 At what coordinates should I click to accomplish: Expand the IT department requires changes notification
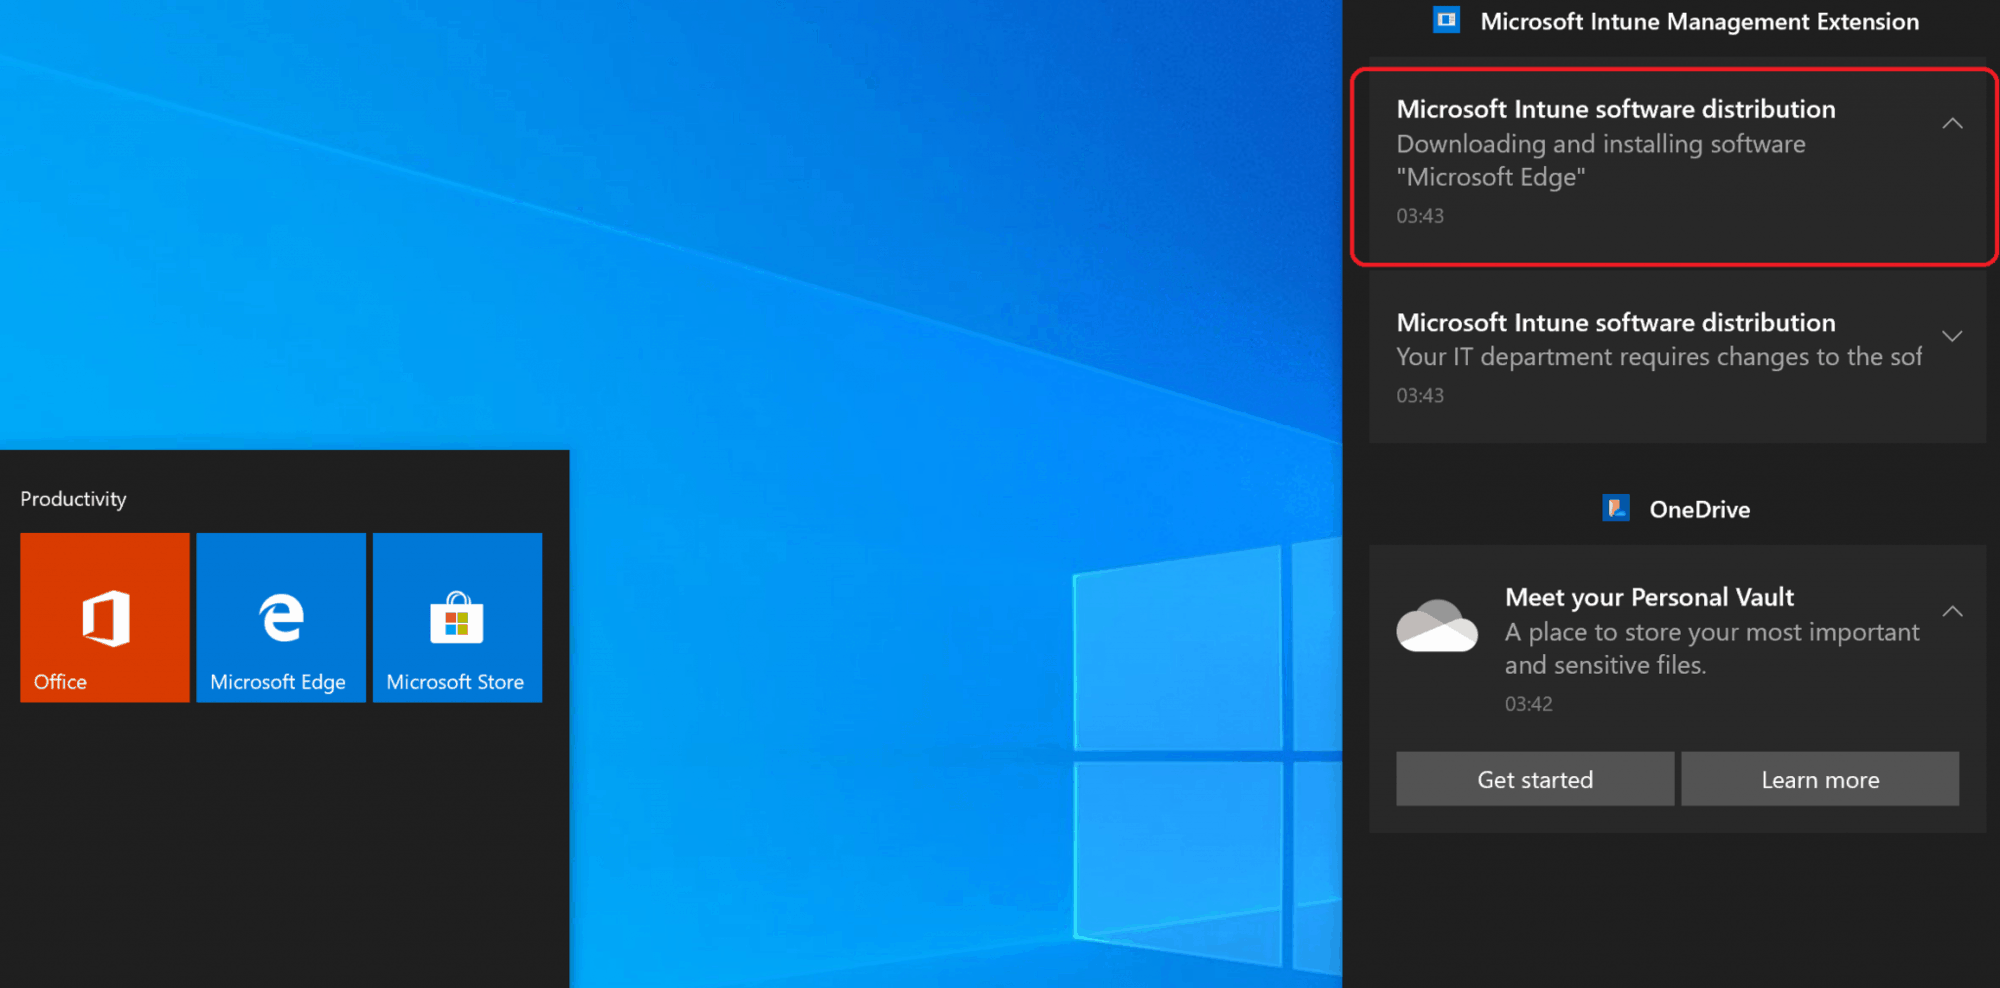click(1952, 336)
